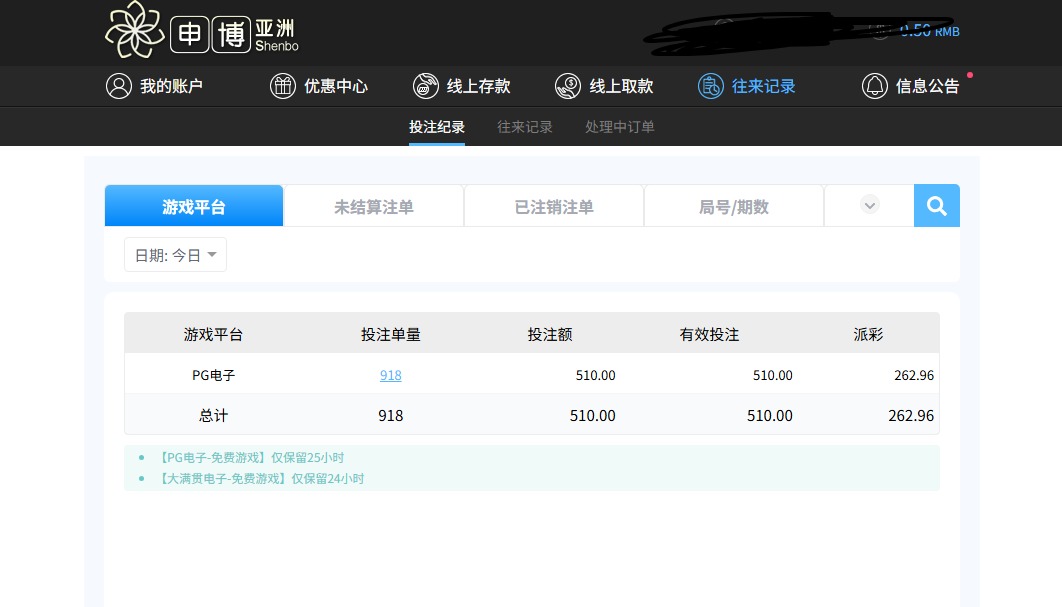Click the 我的账户 user profile icon

tap(119, 86)
